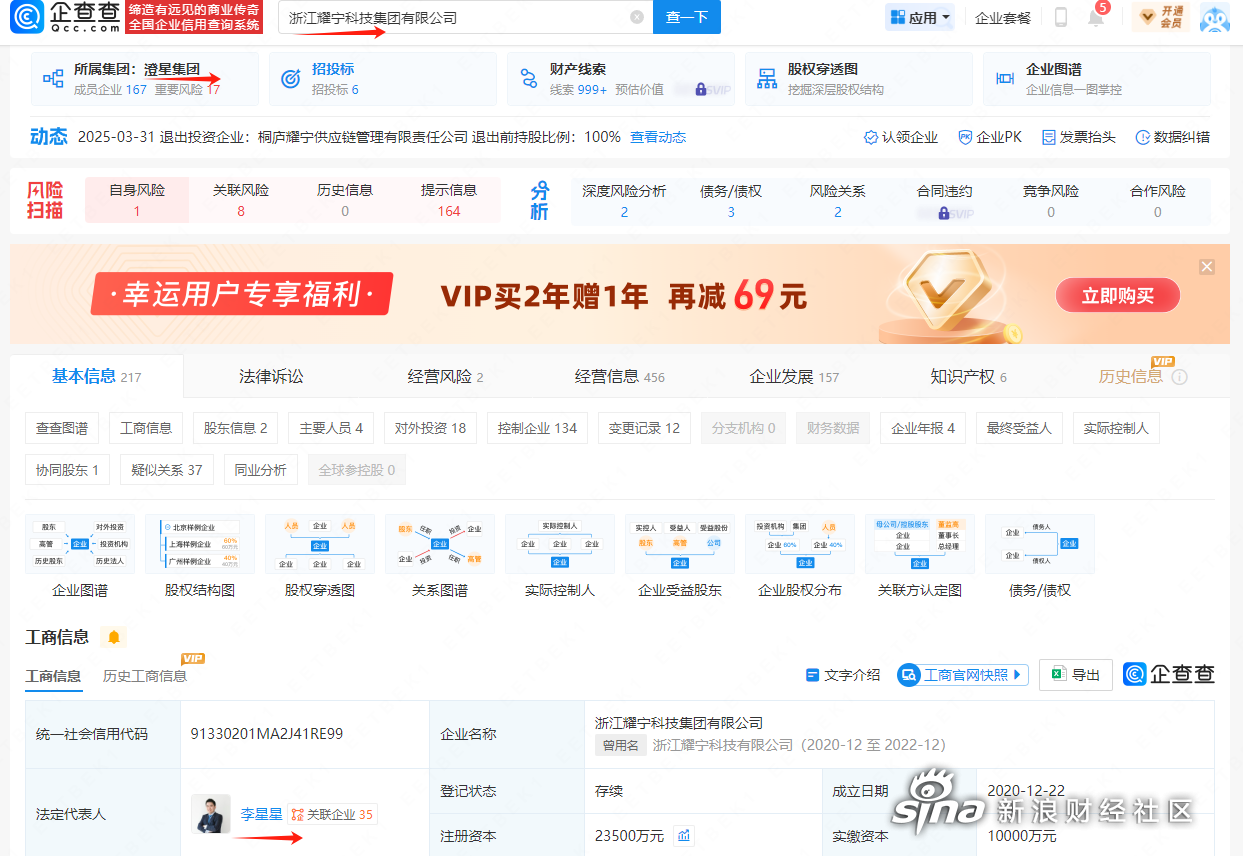Screen dimensions: 1243x856
Task: Switch to the 经营风险 tab
Action: tap(445, 376)
